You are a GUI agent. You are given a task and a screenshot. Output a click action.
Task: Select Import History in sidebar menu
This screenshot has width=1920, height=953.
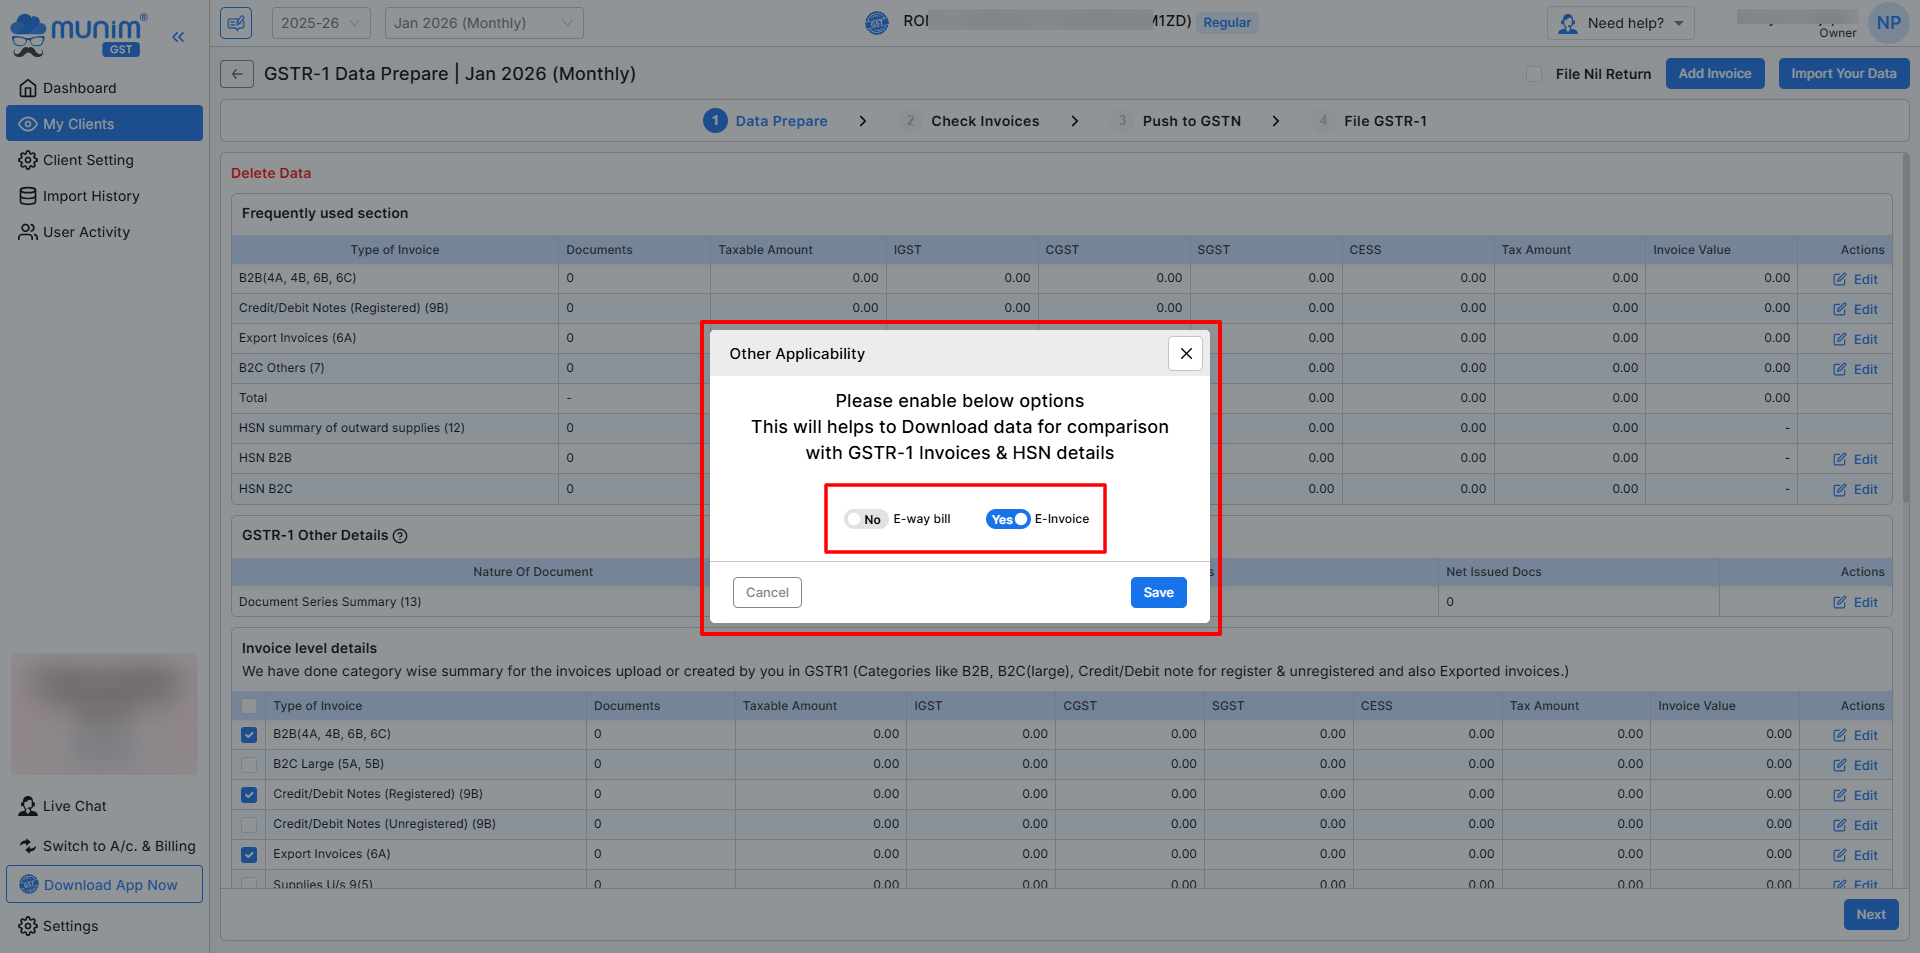coord(91,196)
